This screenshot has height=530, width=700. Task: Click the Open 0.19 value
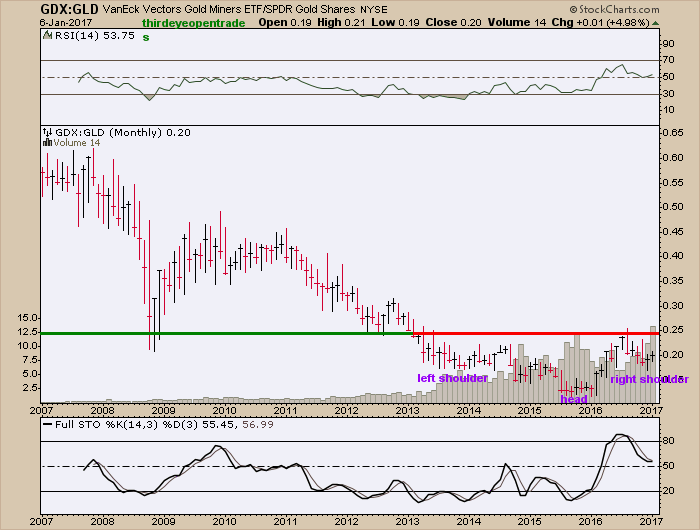point(285,22)
